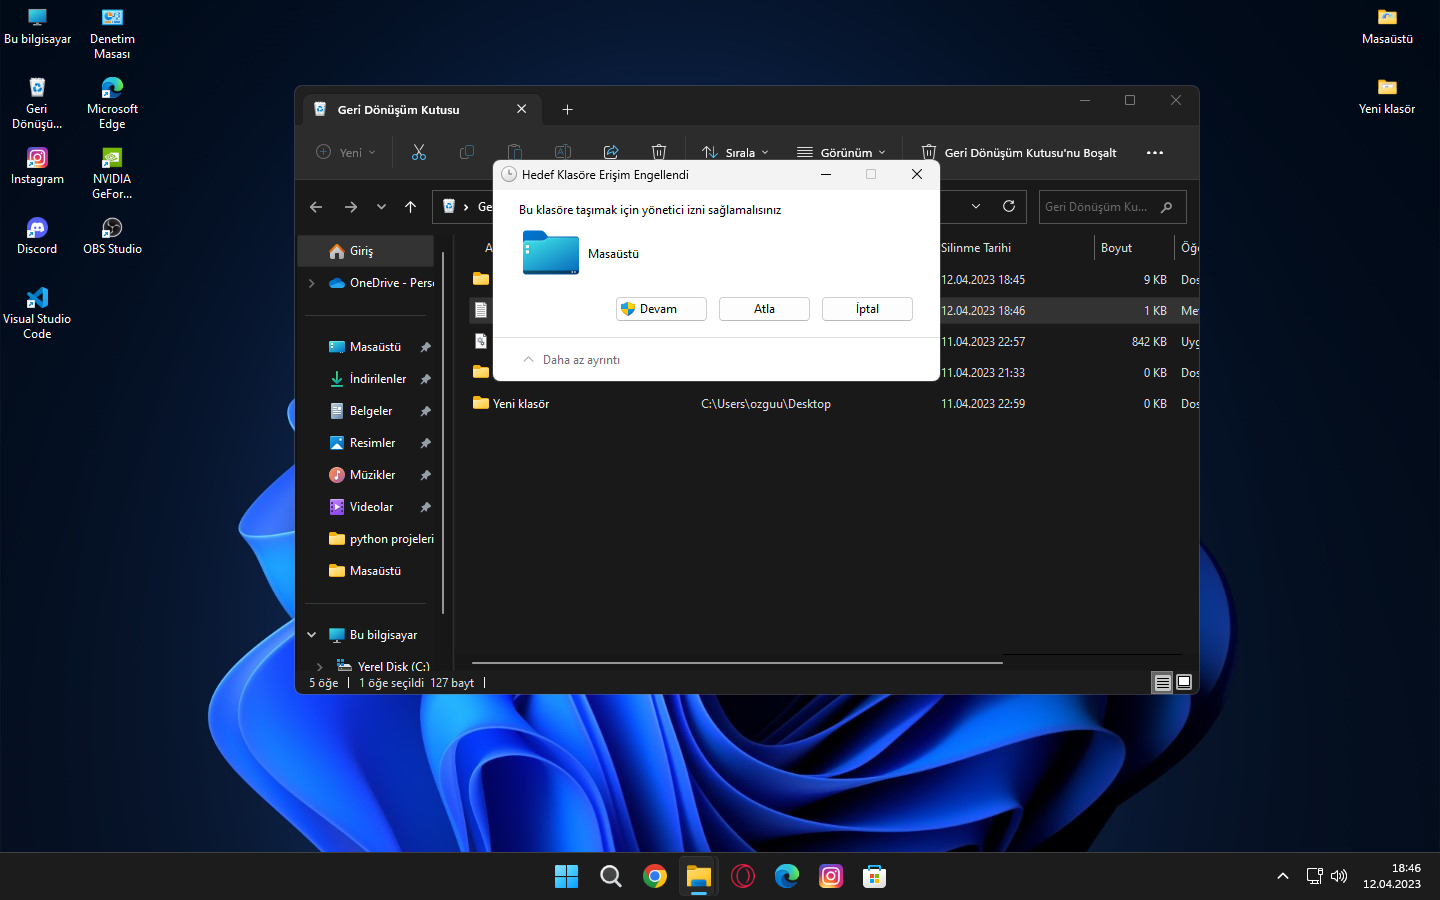Click the Recycle Bin search field

pos(1098,207)
